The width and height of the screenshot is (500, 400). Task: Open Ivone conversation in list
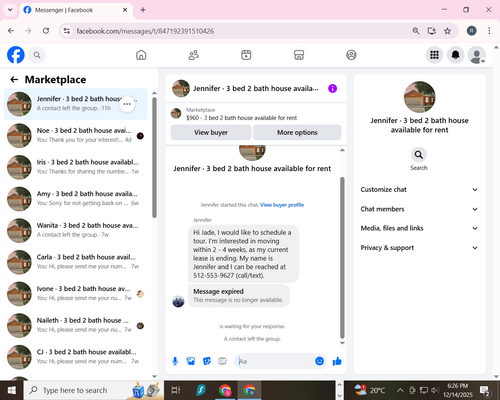click(x=75, y=294)
